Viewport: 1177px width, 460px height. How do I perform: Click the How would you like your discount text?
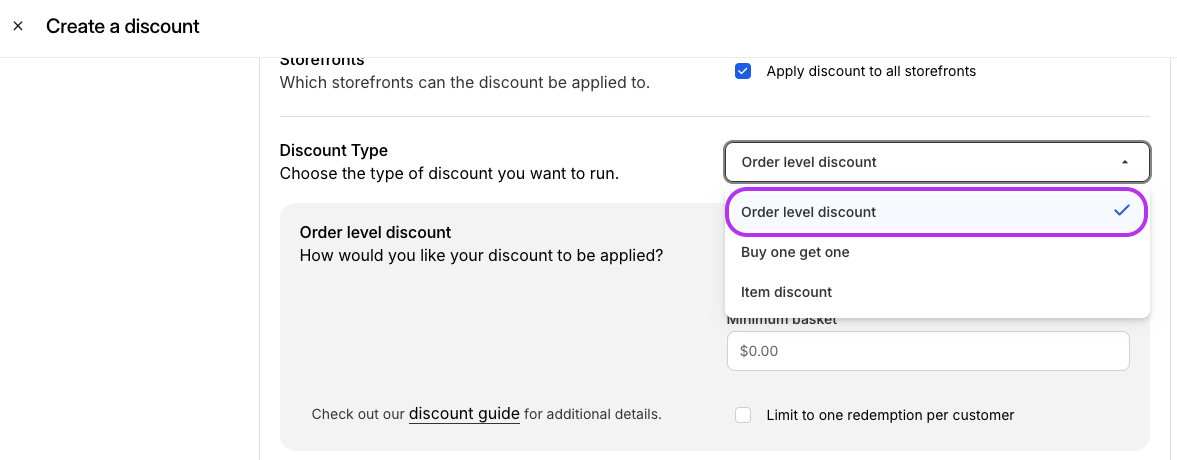[x=481, y=255]
